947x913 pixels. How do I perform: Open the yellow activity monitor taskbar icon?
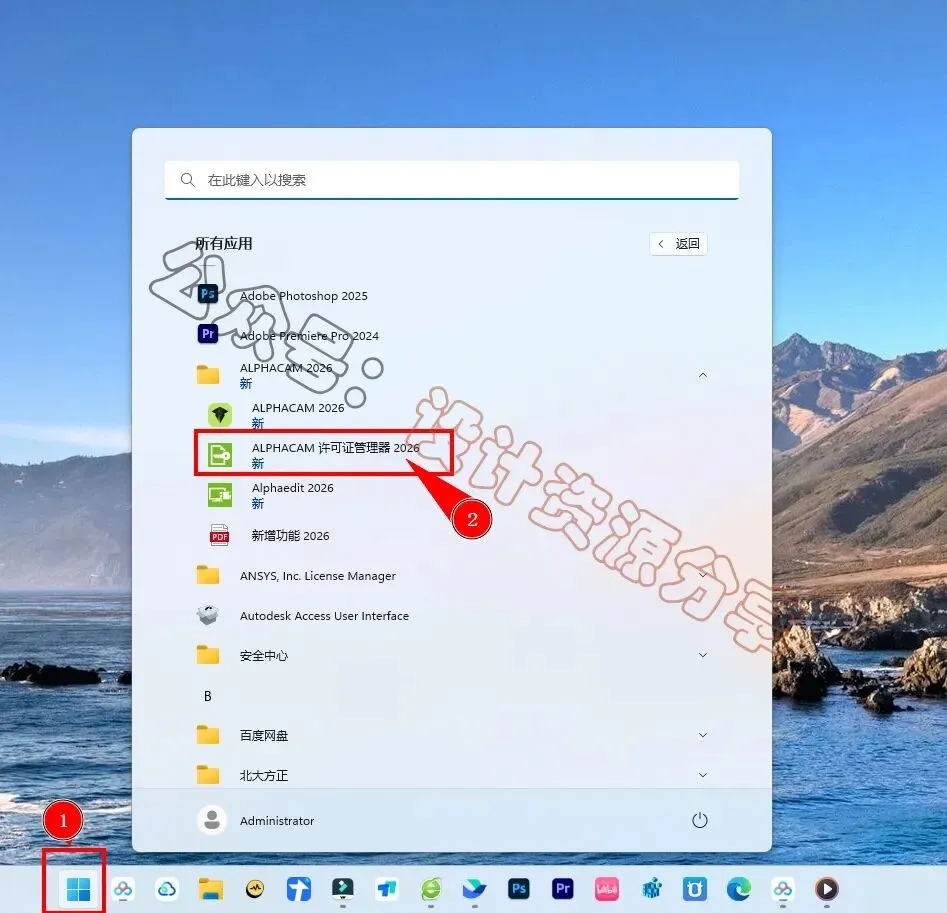255,889
